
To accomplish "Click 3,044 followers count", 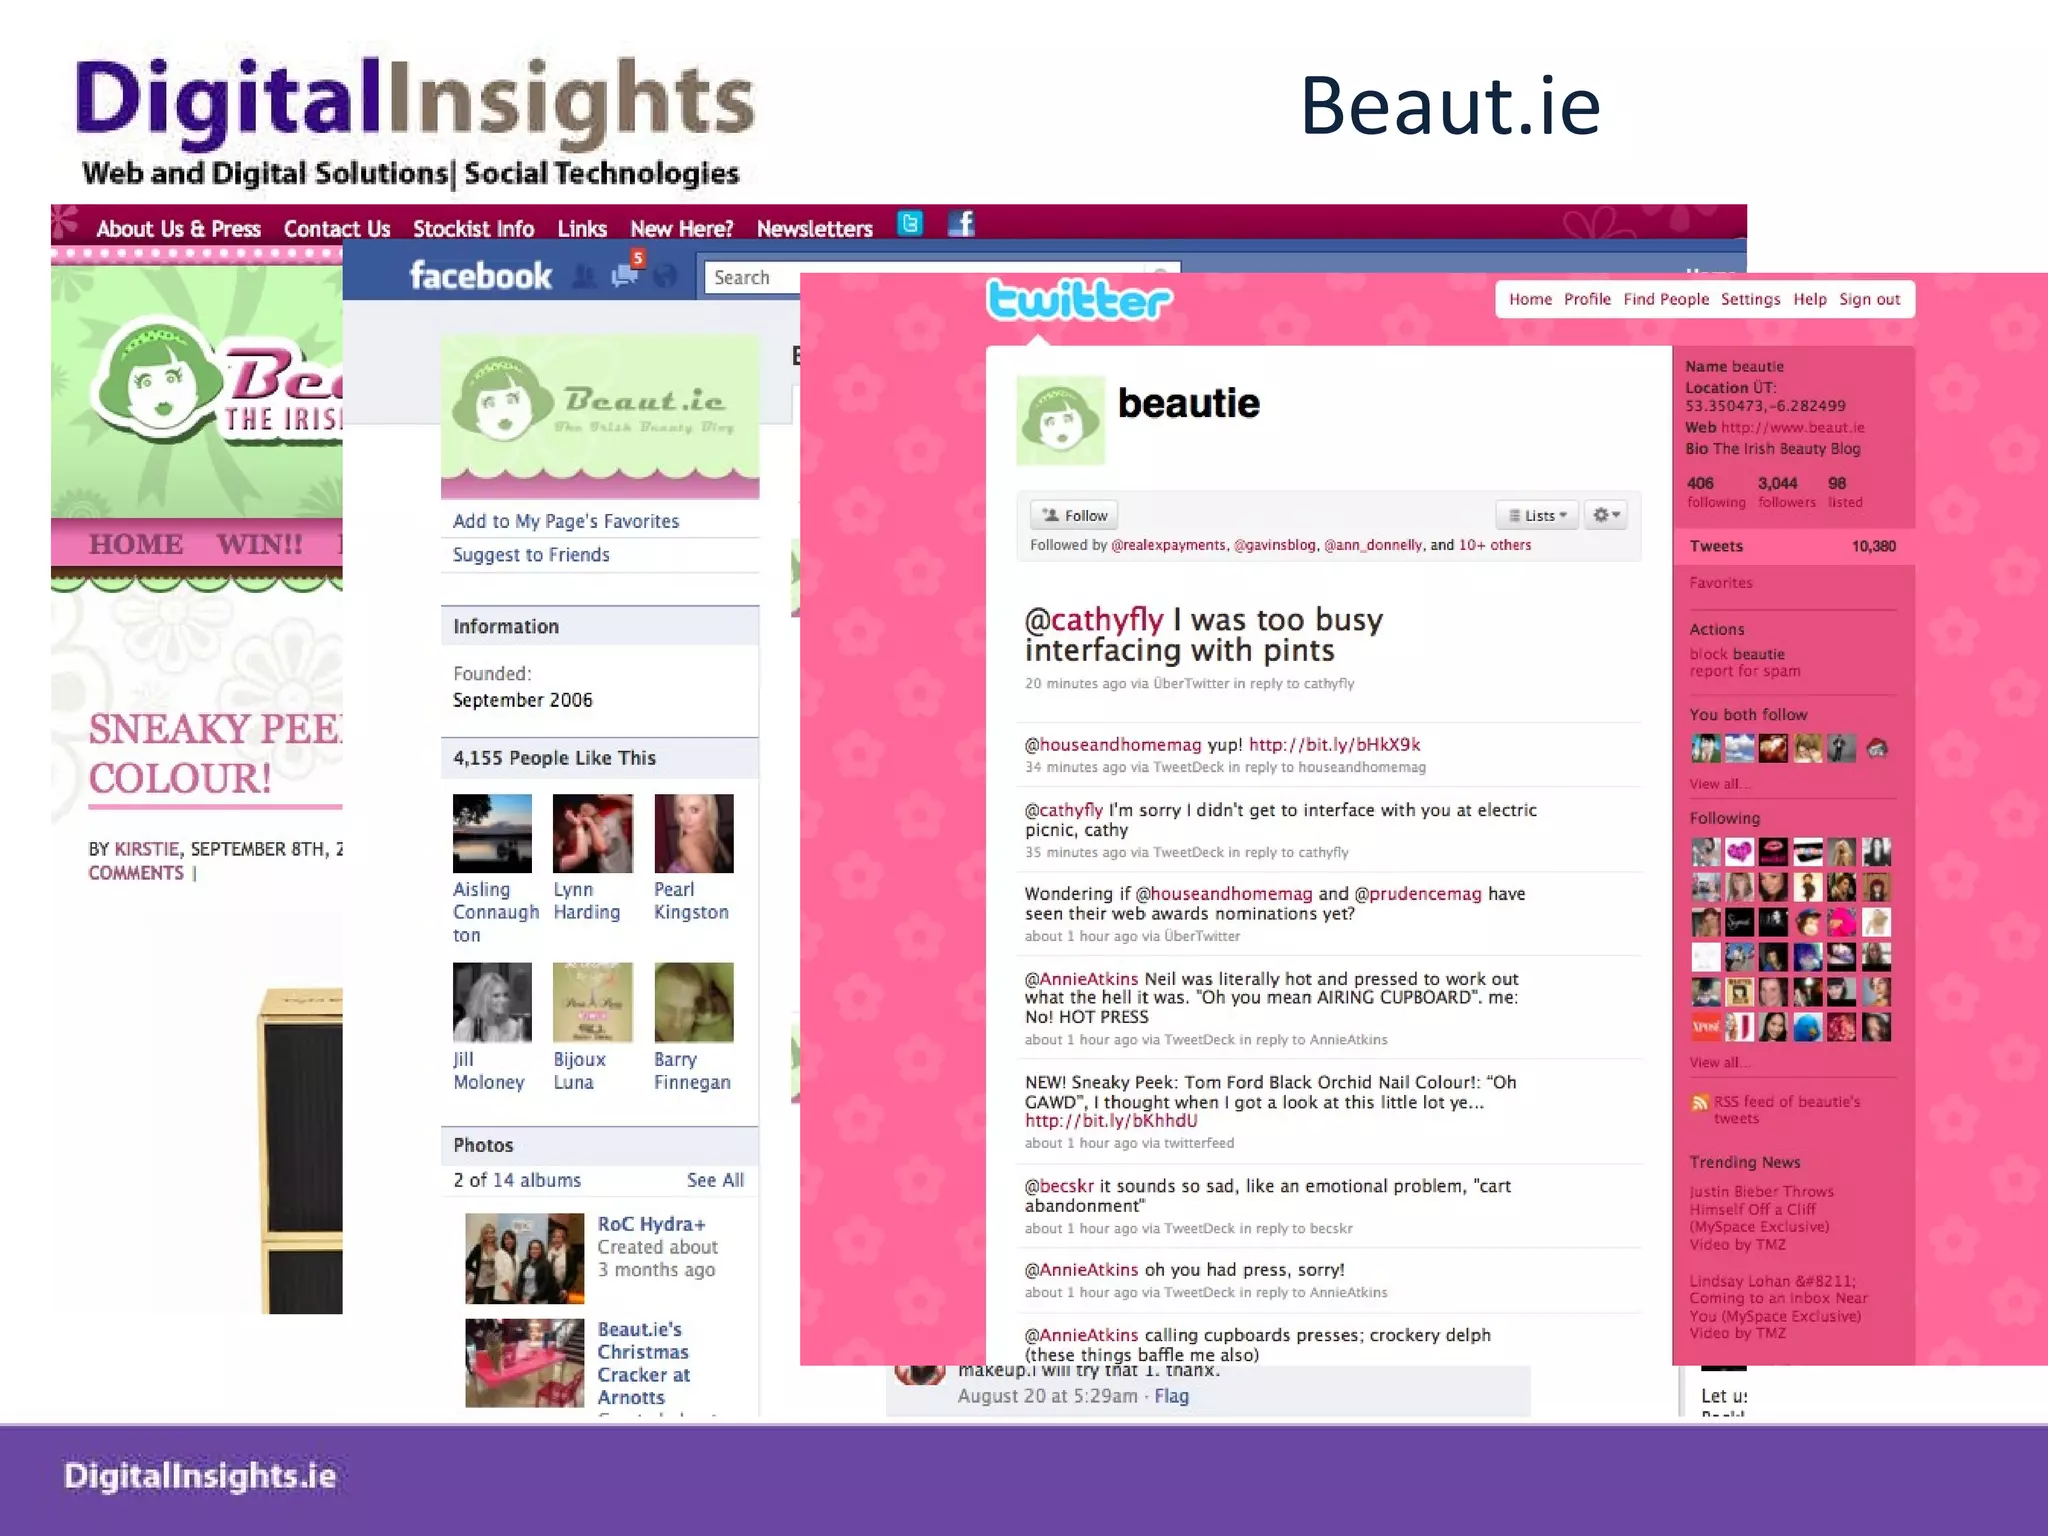I will (x=1786, y=492).
